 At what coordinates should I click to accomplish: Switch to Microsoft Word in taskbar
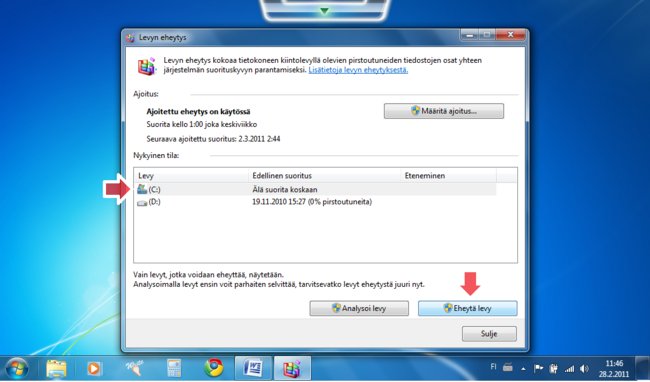[253, 368]
